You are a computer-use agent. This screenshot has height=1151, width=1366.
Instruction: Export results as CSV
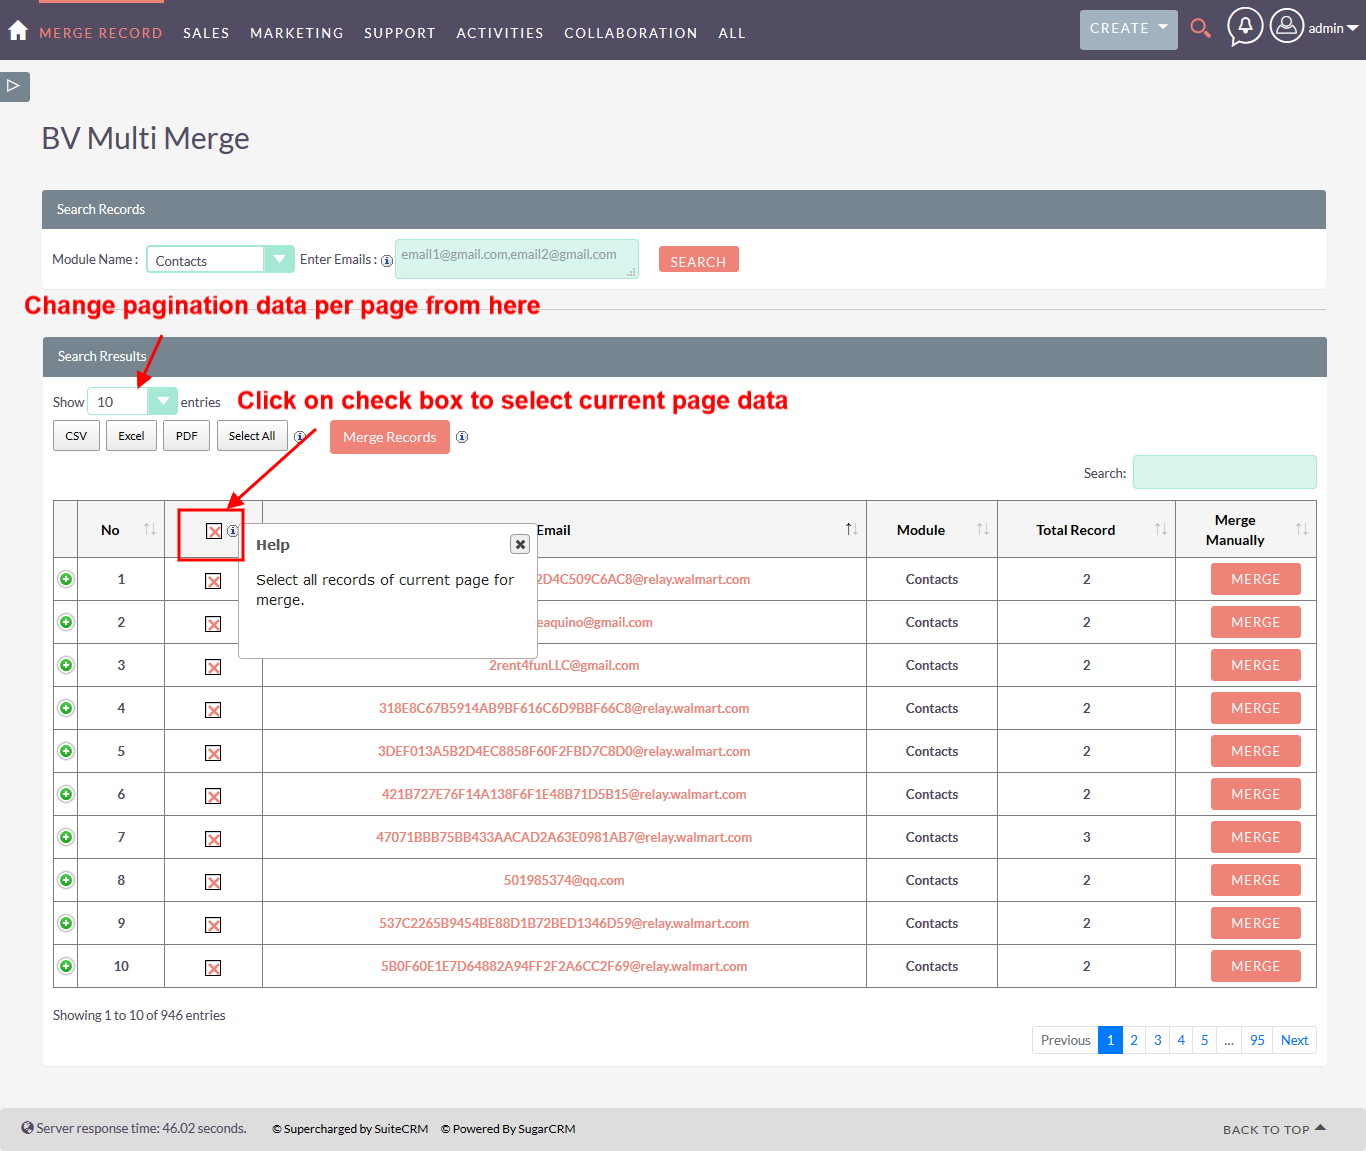click(x=76, y=436)
